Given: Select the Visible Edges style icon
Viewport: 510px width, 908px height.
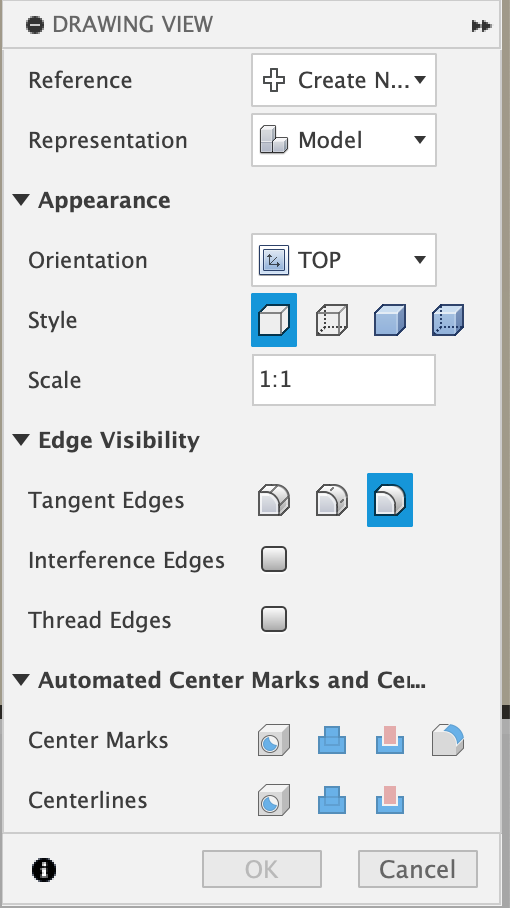Looking at the screenshot, I should (274, 320).
